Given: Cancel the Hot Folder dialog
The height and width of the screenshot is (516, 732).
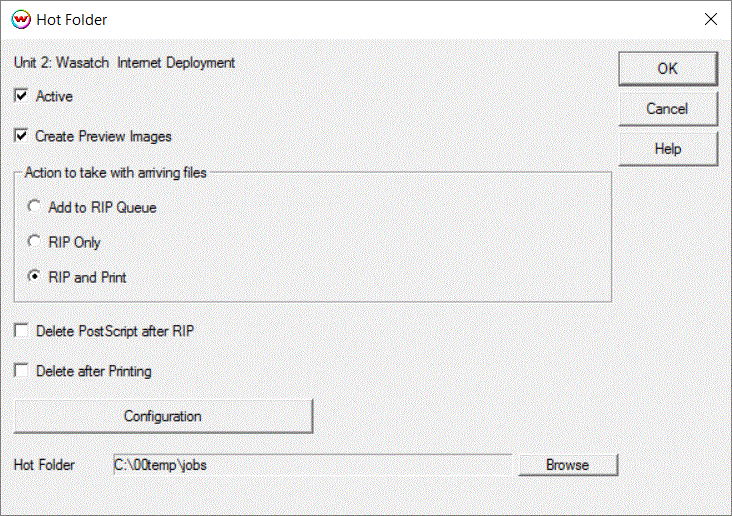Looking at the screenshot, I should pyautogui.click(x=668, y=109).
